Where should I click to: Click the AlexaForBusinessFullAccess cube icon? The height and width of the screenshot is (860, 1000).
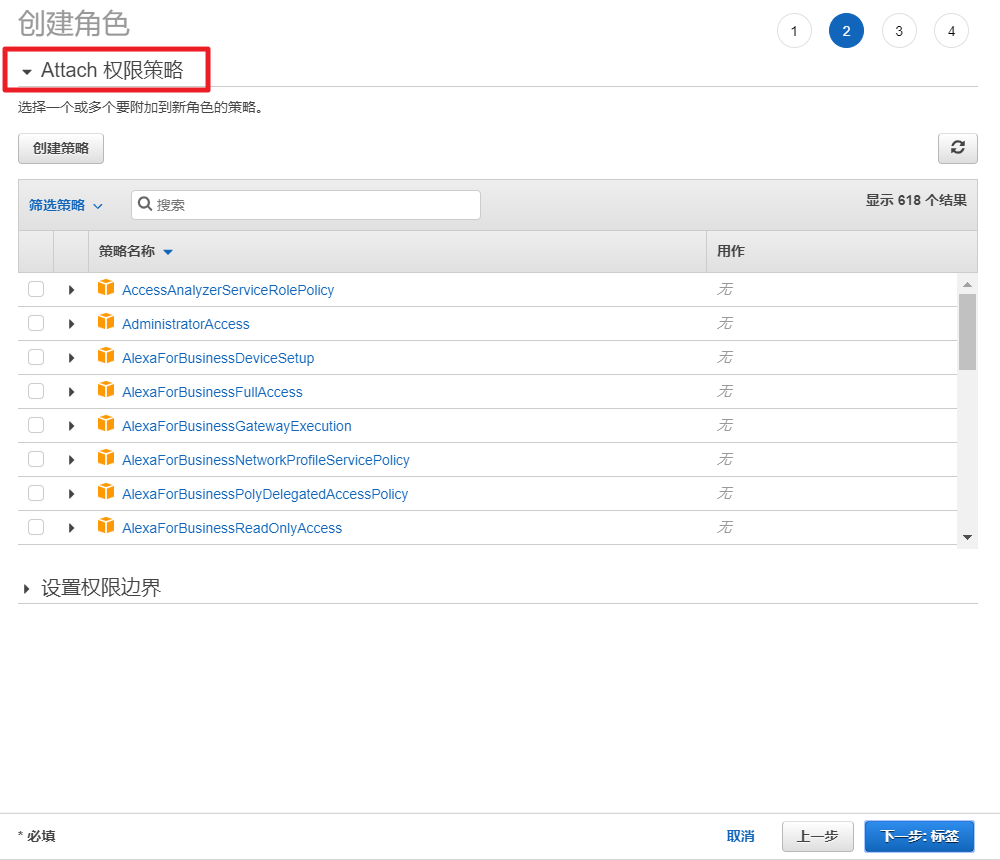click(x=106, y=391)
